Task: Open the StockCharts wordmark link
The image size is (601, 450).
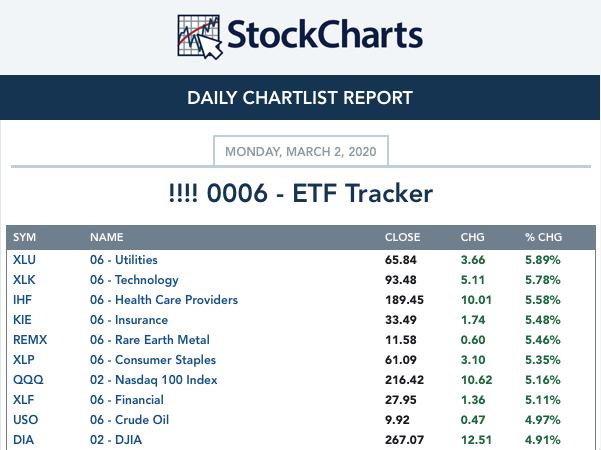Action: pyautogui.click(x=325, y=34)
